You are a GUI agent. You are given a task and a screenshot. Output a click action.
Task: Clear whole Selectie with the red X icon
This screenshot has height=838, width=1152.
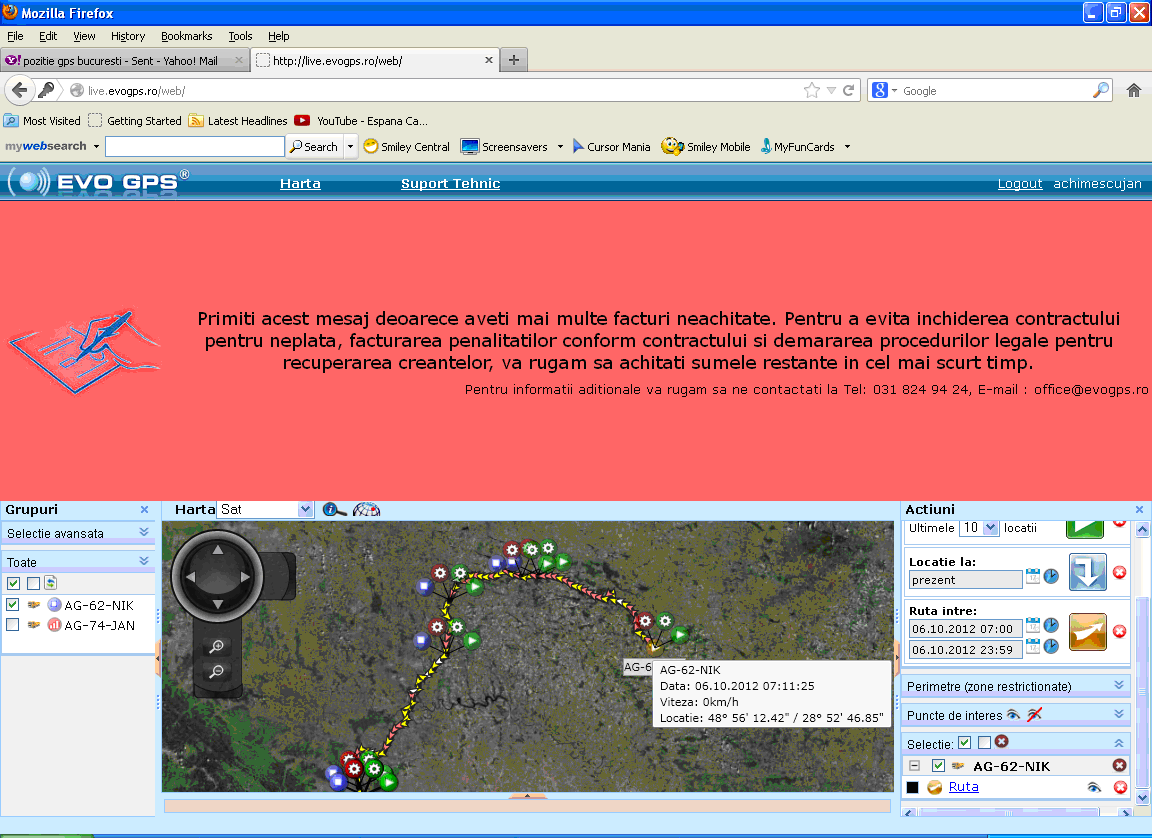[x=1001, y=742]
